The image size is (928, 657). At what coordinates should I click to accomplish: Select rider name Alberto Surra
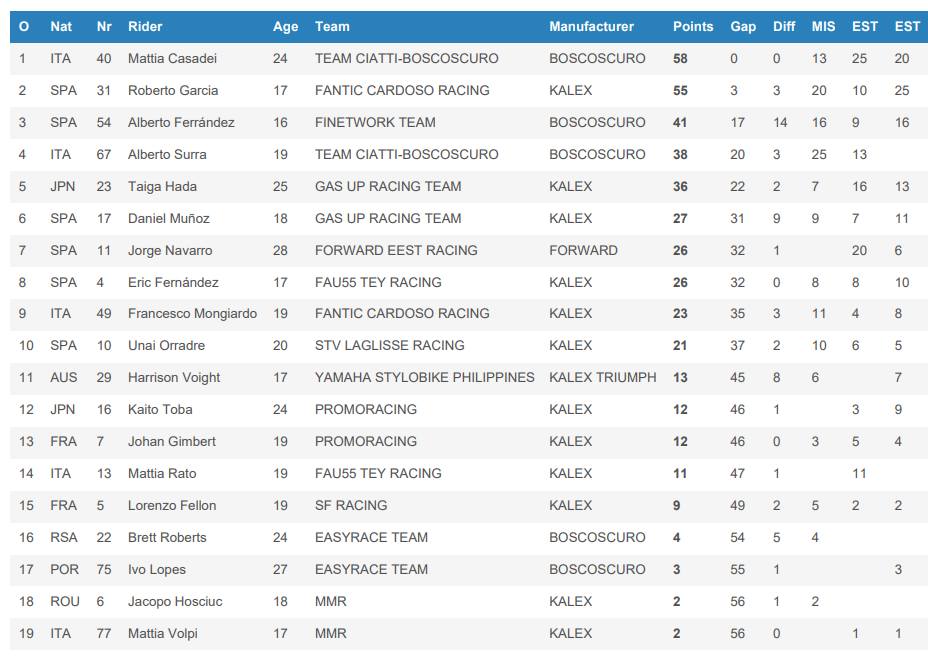tap(167, 154)
